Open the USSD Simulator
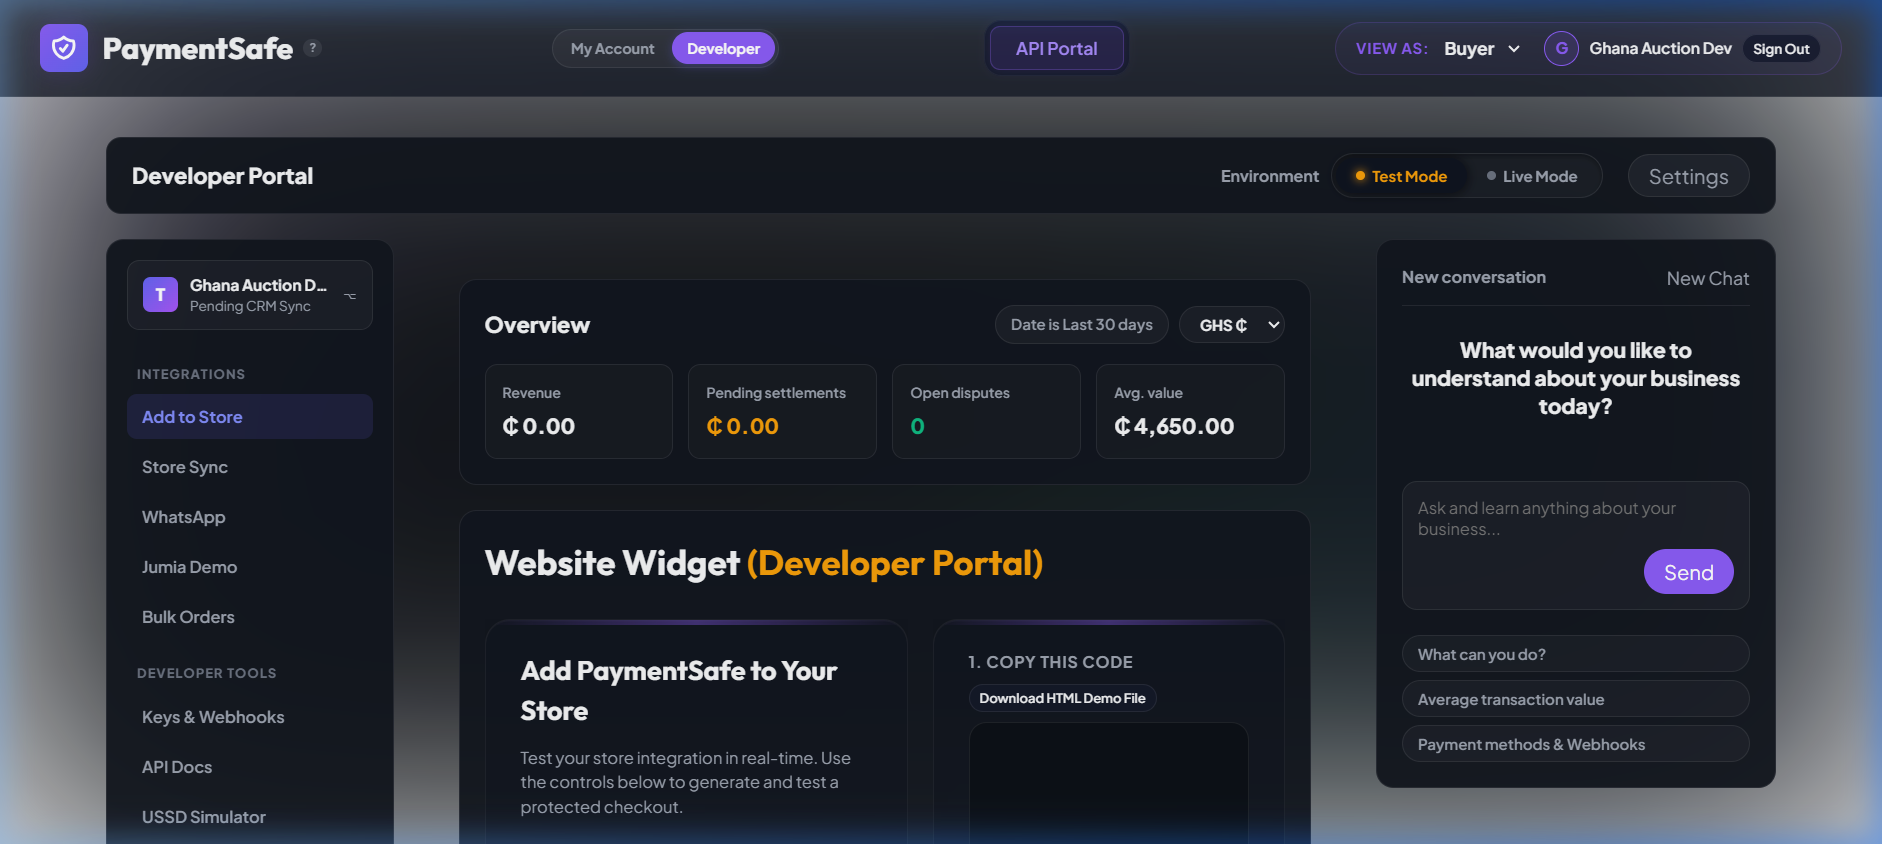1882x844 pixels. pyautogui.click(x=250, y=817)
